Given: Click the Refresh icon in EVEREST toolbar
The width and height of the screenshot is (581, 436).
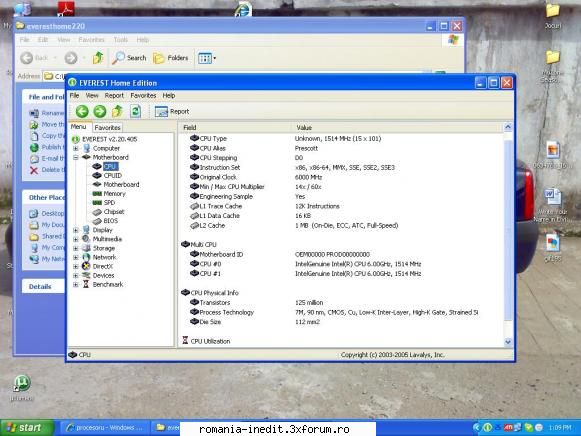Looking at the screenshot, I should [136, 111].
